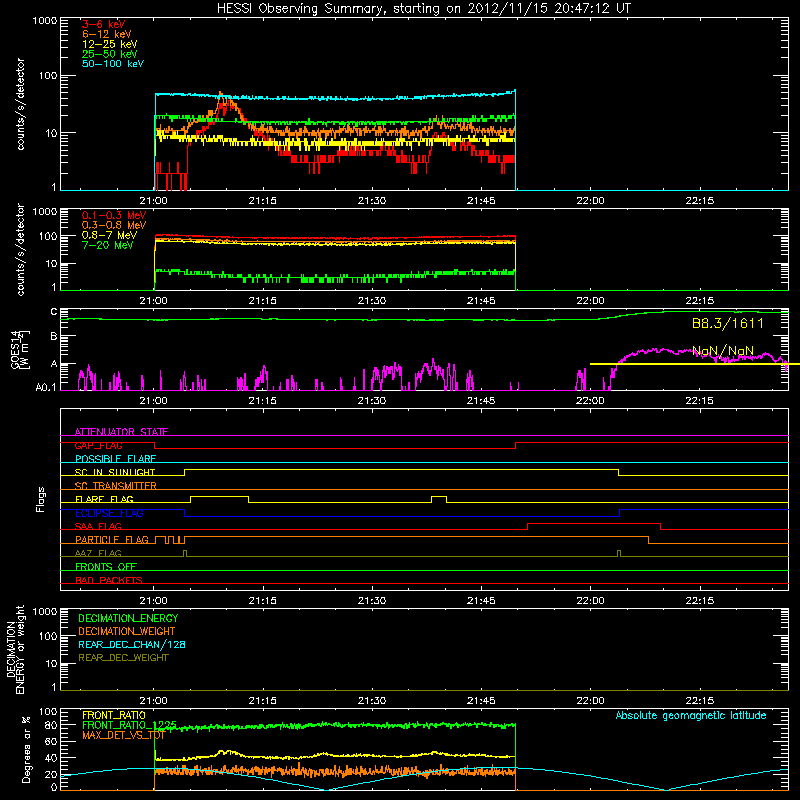Select the SAA_FLAG label
This screenshot has height=800, width=800.
98,526
